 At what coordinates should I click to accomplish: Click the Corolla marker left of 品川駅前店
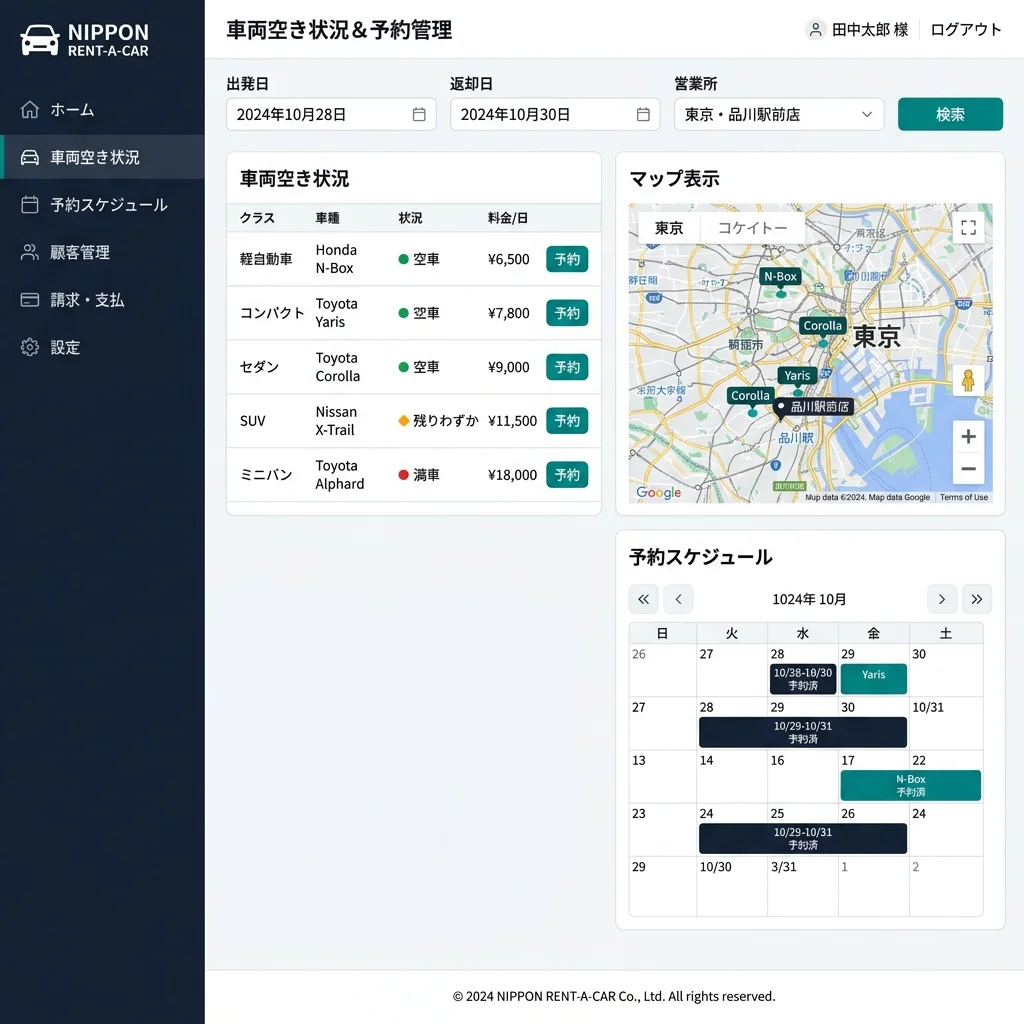tap(750, 396)
